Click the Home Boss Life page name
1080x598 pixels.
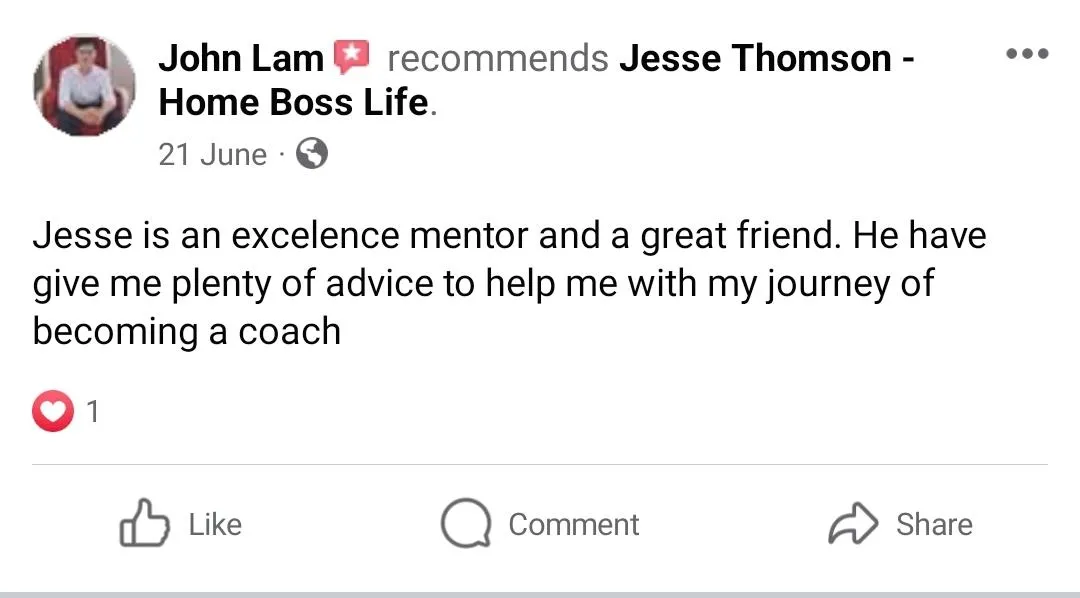pos(294,103)
